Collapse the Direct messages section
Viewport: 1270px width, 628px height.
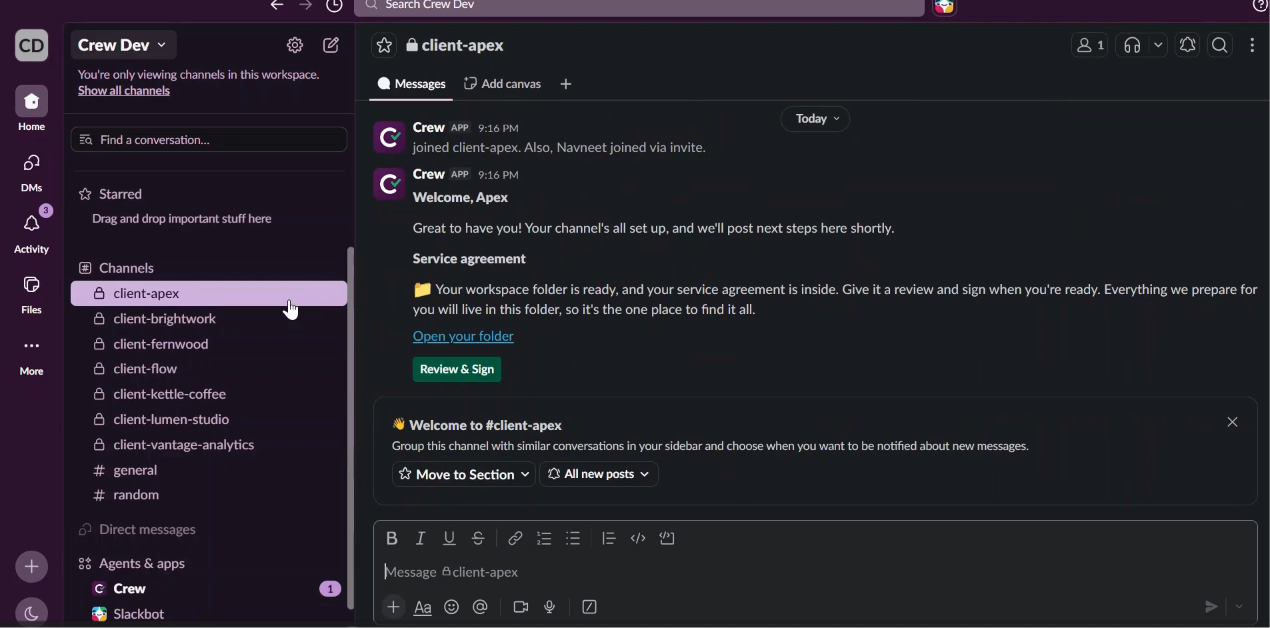137,530
